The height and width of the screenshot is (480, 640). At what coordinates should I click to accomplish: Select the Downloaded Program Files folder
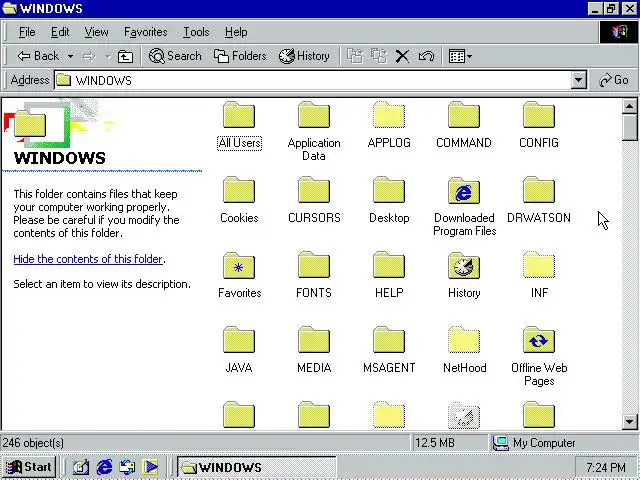coord(464,206)
